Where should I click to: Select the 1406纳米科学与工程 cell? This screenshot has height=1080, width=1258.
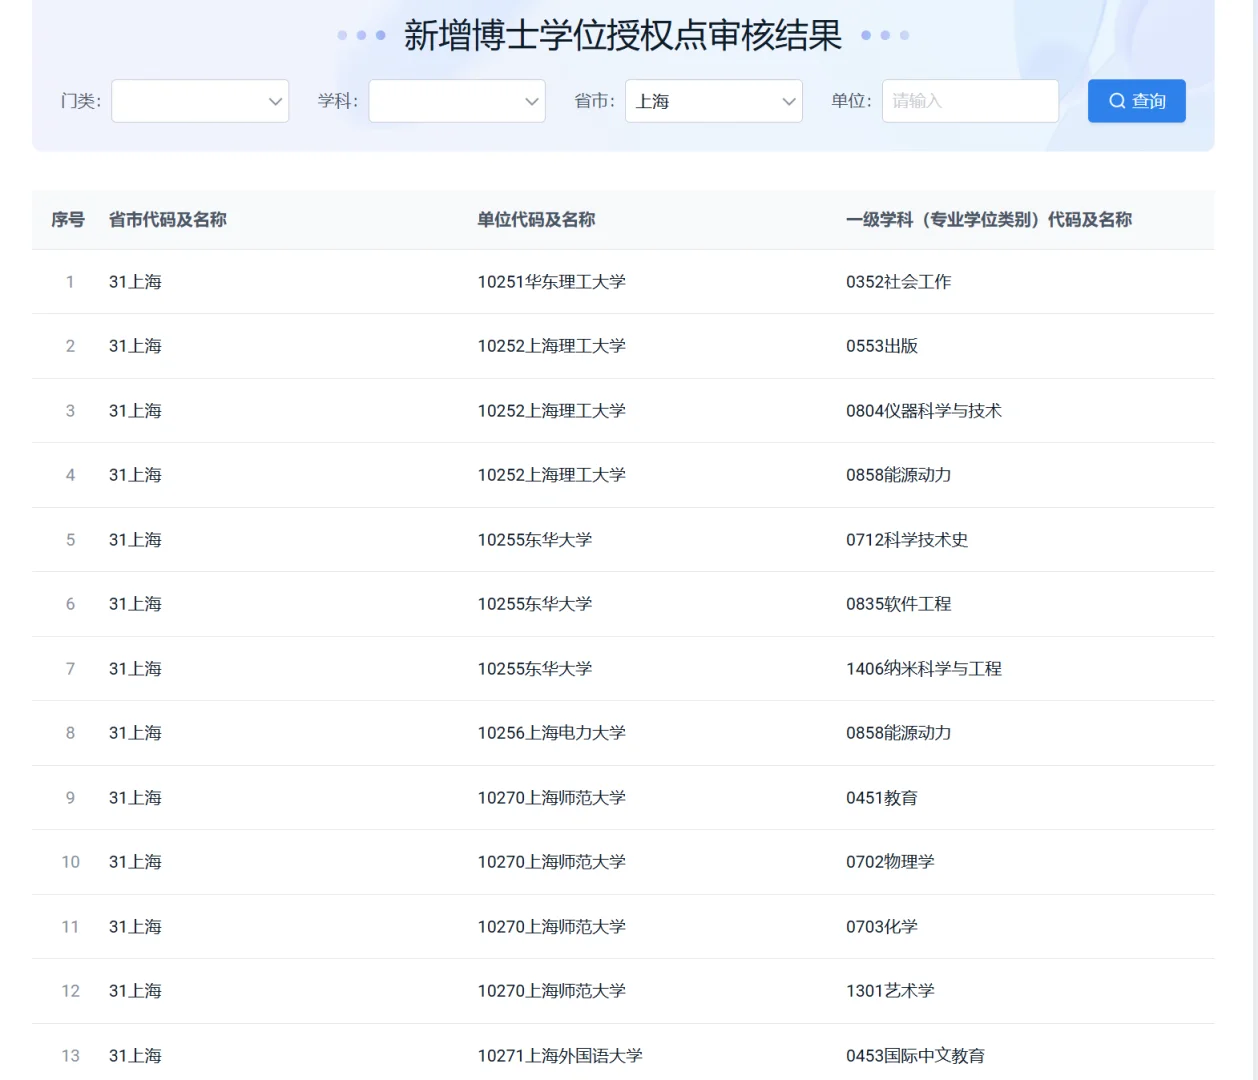click(x=924, y=669)
